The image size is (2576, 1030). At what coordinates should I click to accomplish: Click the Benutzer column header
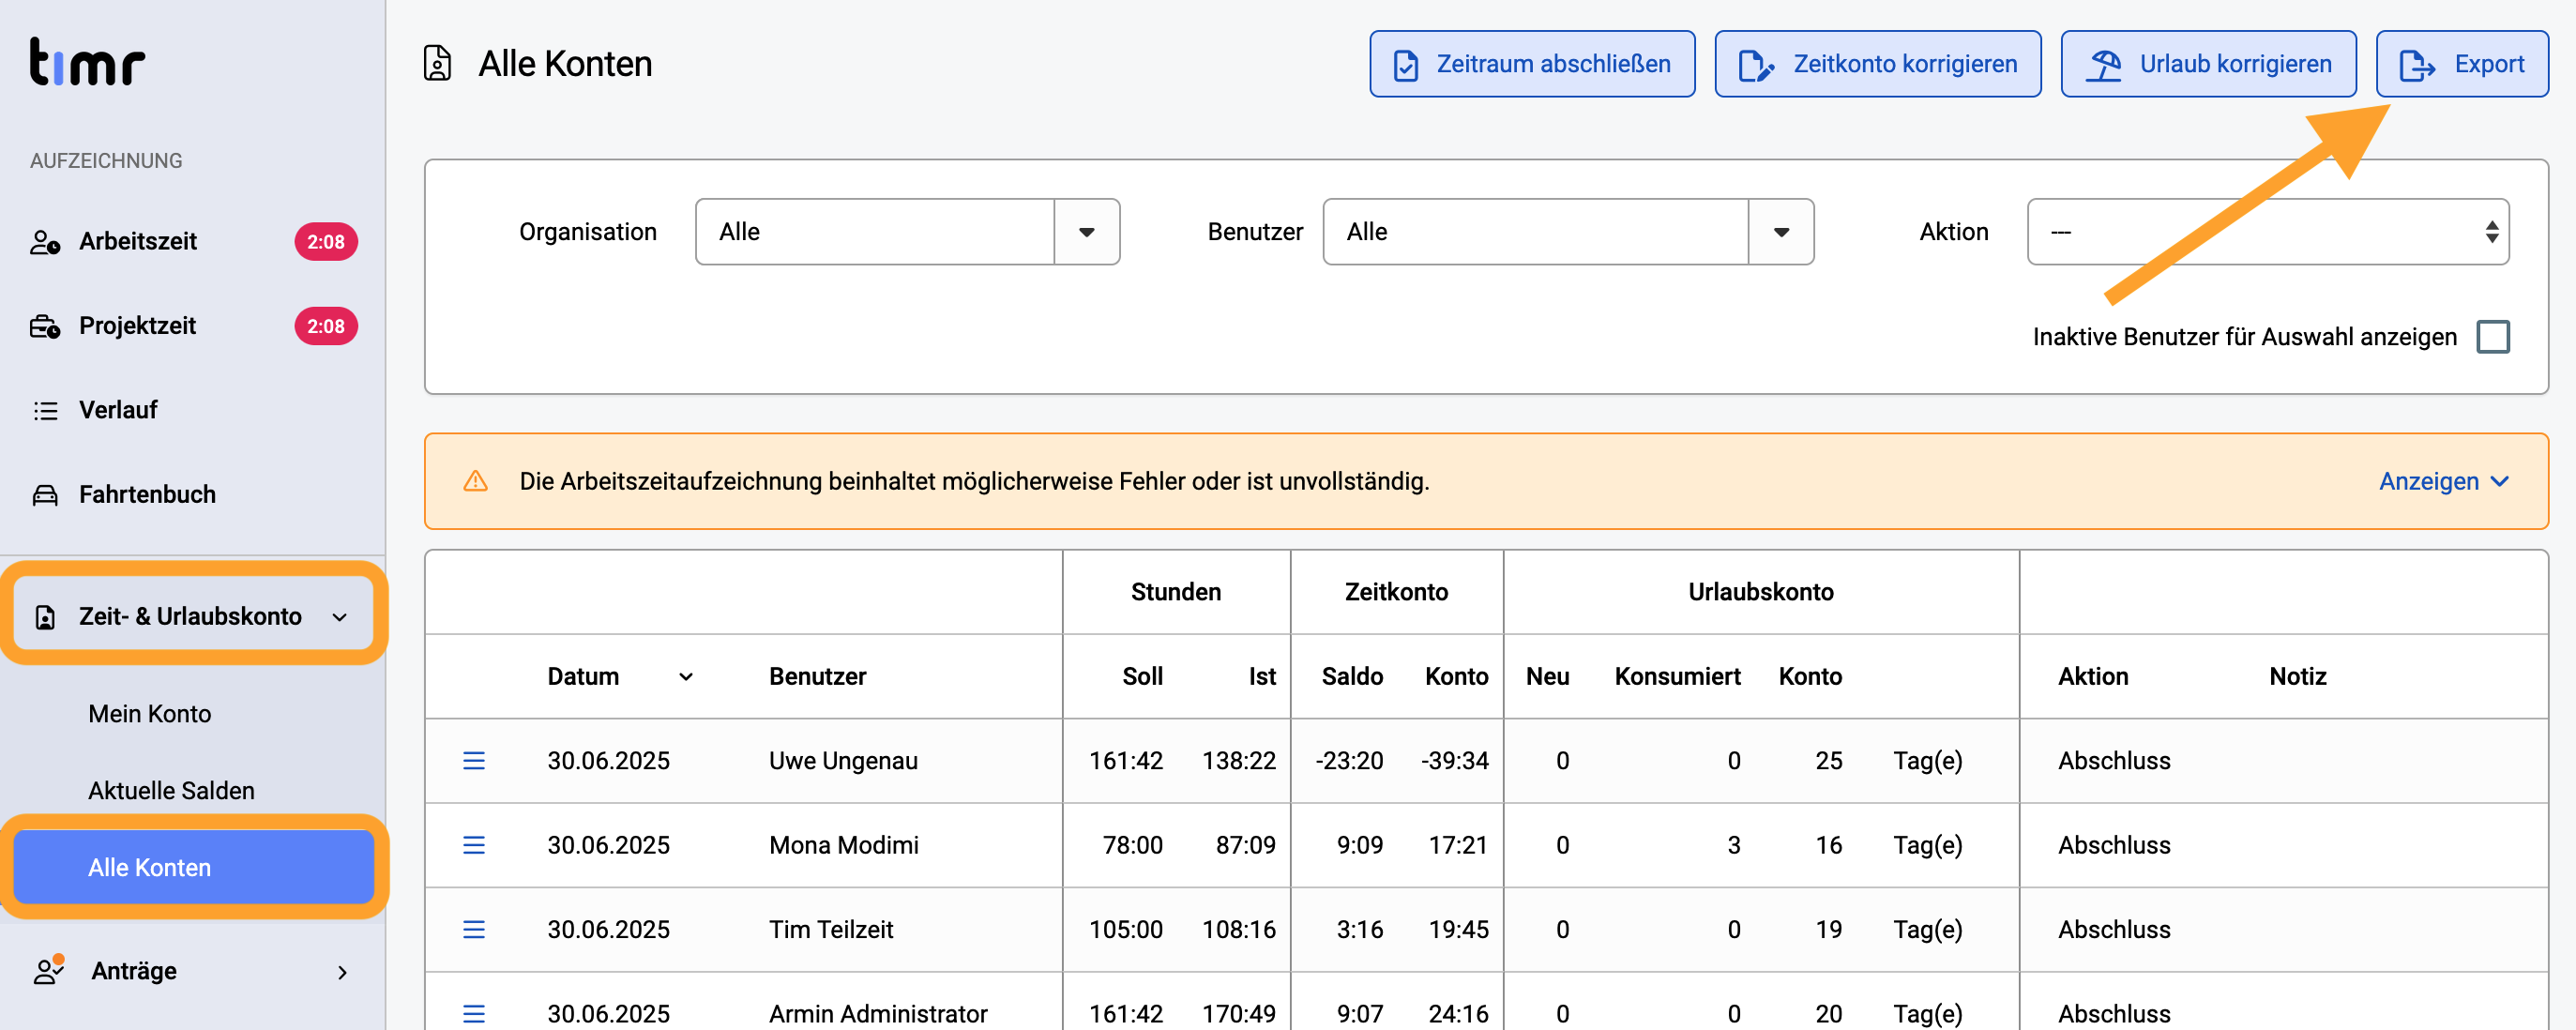tap(817, 677)
